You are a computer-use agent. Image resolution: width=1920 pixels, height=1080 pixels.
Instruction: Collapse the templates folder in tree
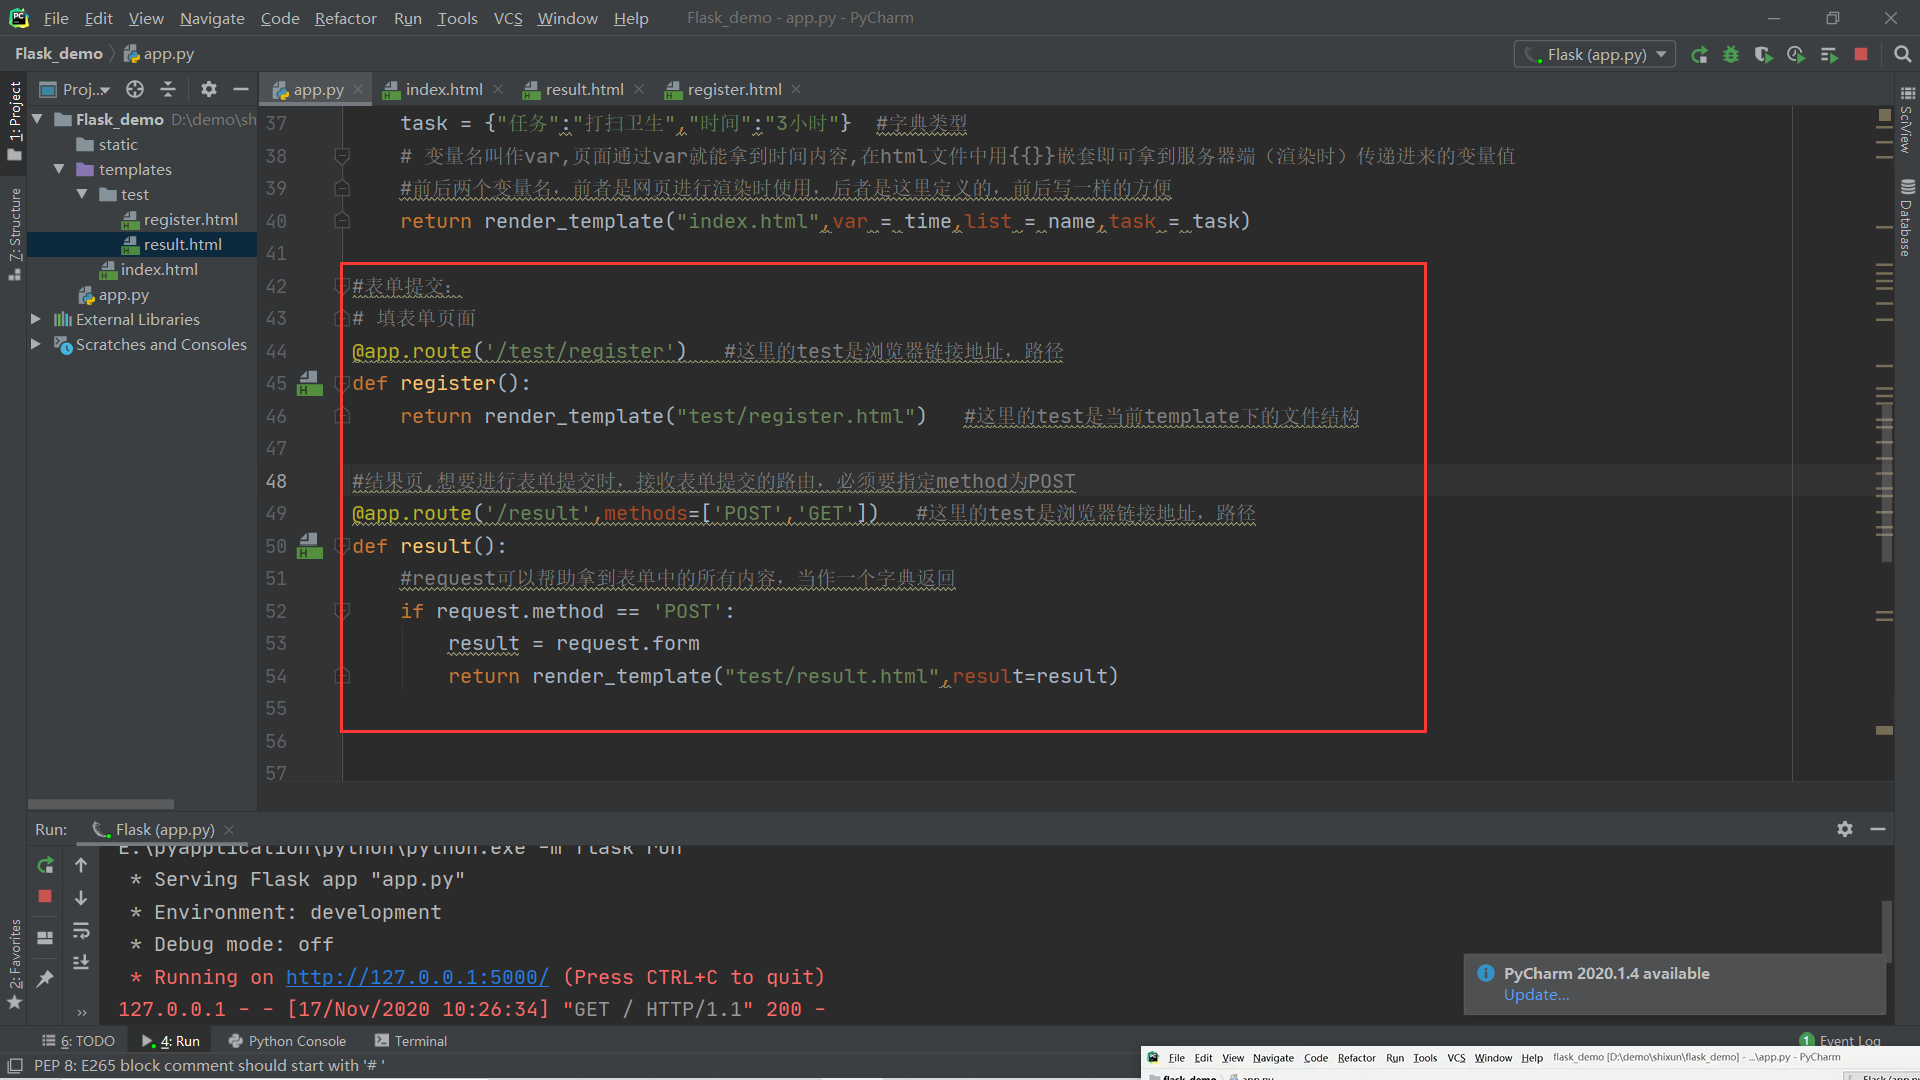coord(59,169)
